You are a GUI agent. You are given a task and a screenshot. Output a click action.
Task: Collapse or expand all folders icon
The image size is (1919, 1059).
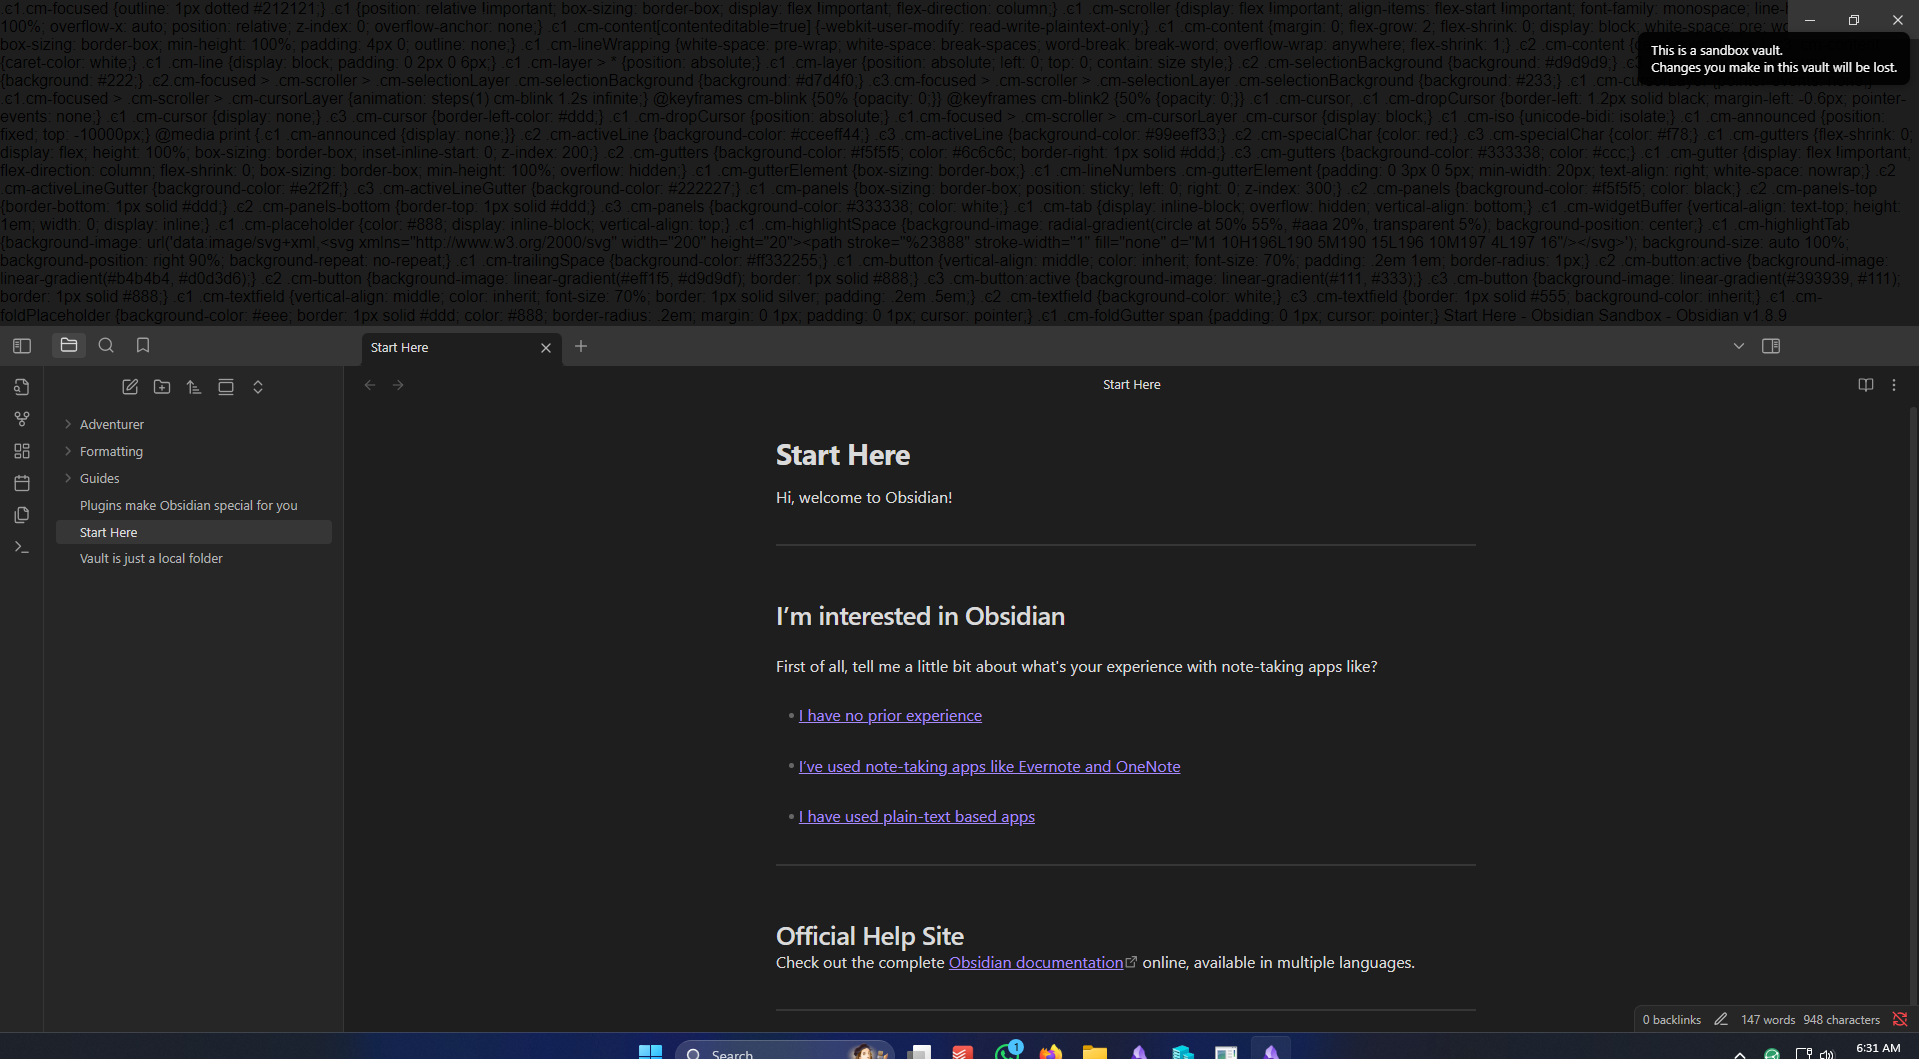(258, 387)
